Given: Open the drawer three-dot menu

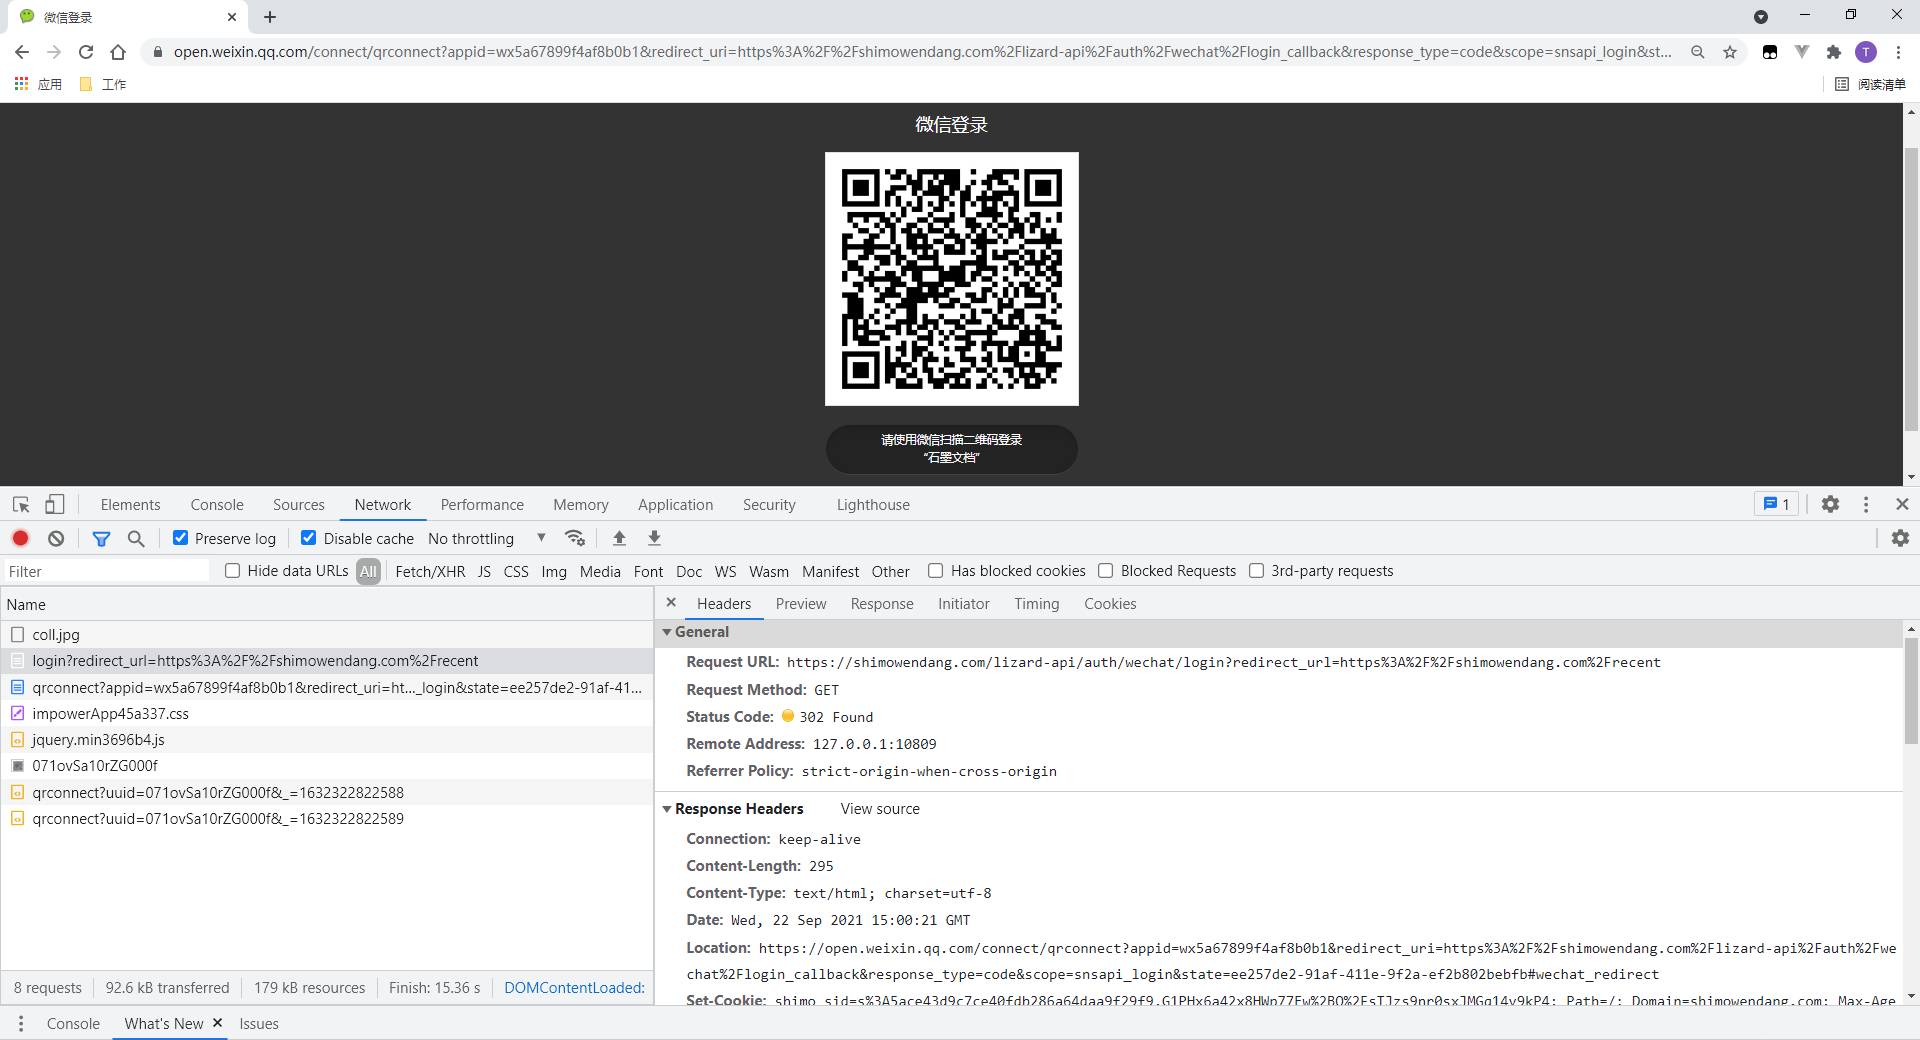Looking at the screenshot, I should 21,1024.
